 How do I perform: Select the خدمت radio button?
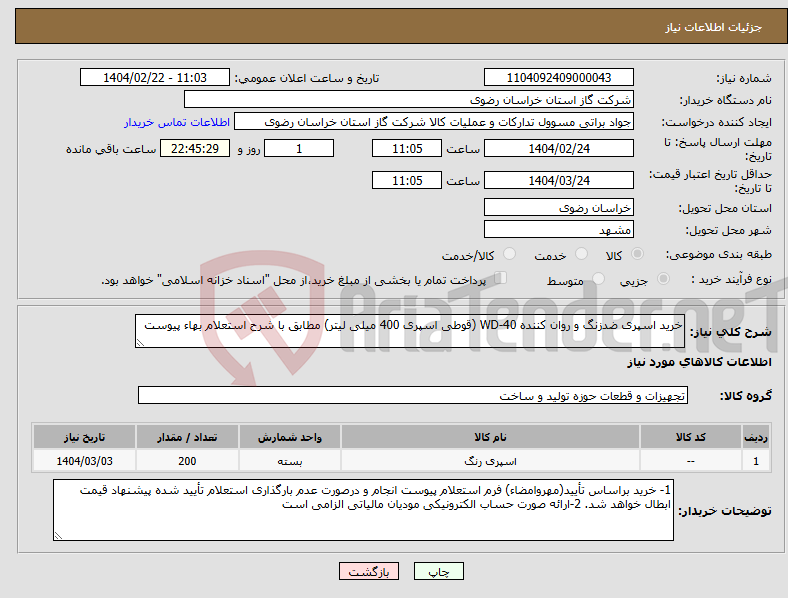(x=581, y=254)
